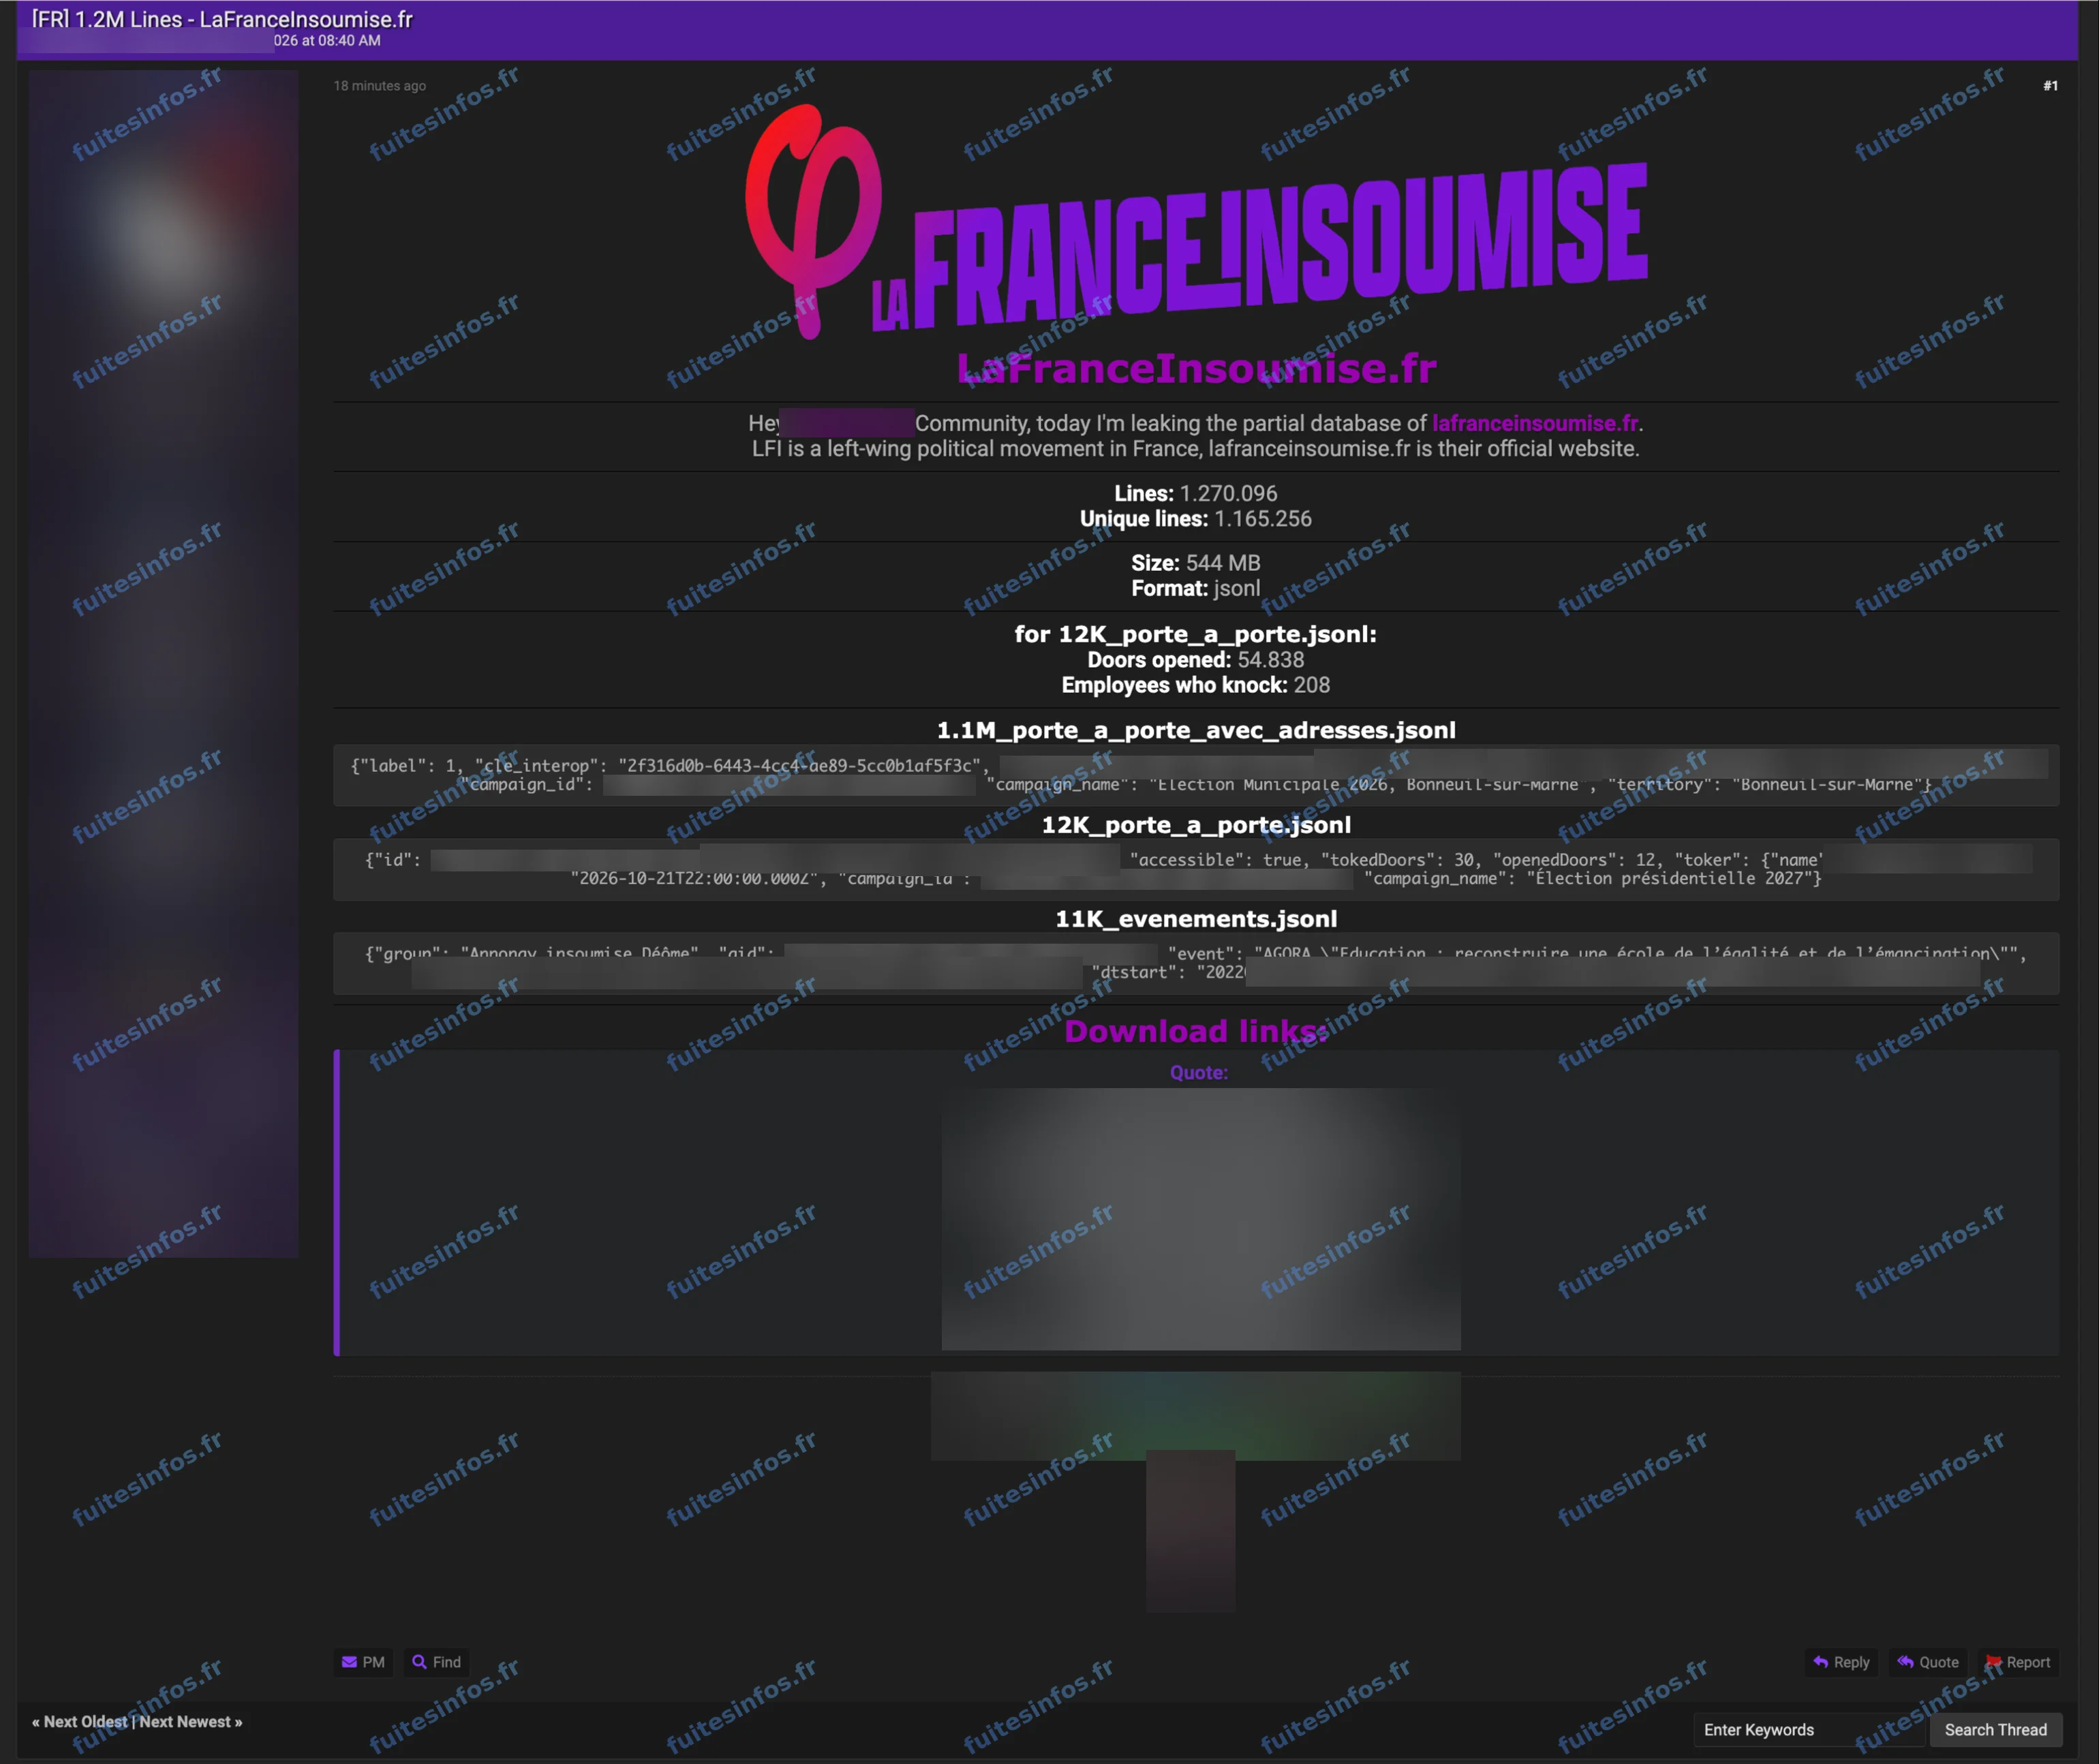
Task: Click the LaFranceInsoumise.fr heading text
Action: click(1196, 368)
